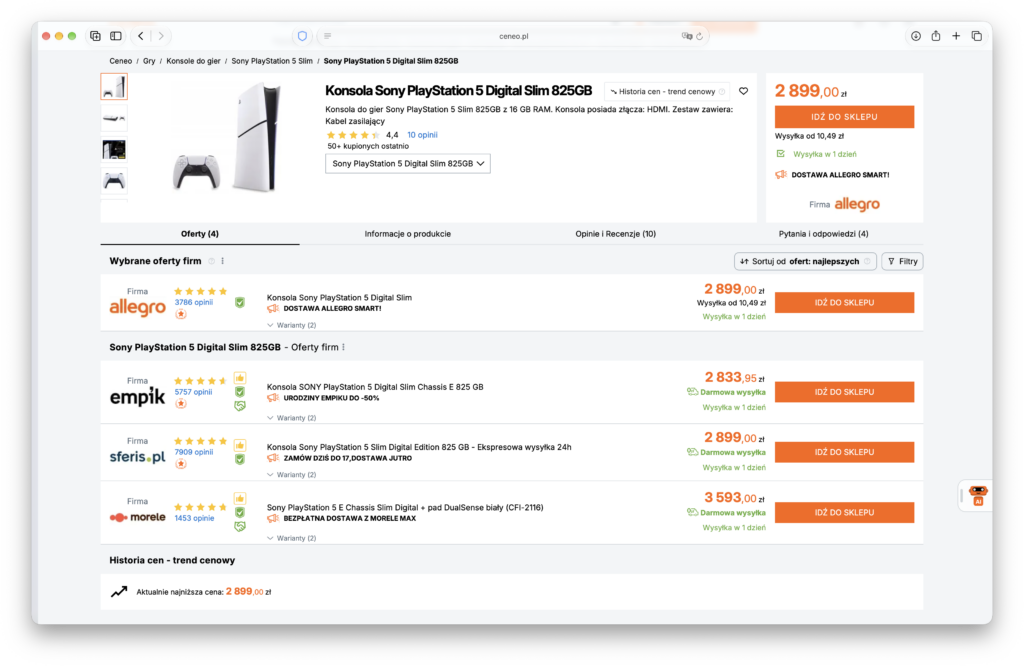Click the empik shop logo
Image resolution: width=1024 pixels, height=666 pixels.
point(137,396)
